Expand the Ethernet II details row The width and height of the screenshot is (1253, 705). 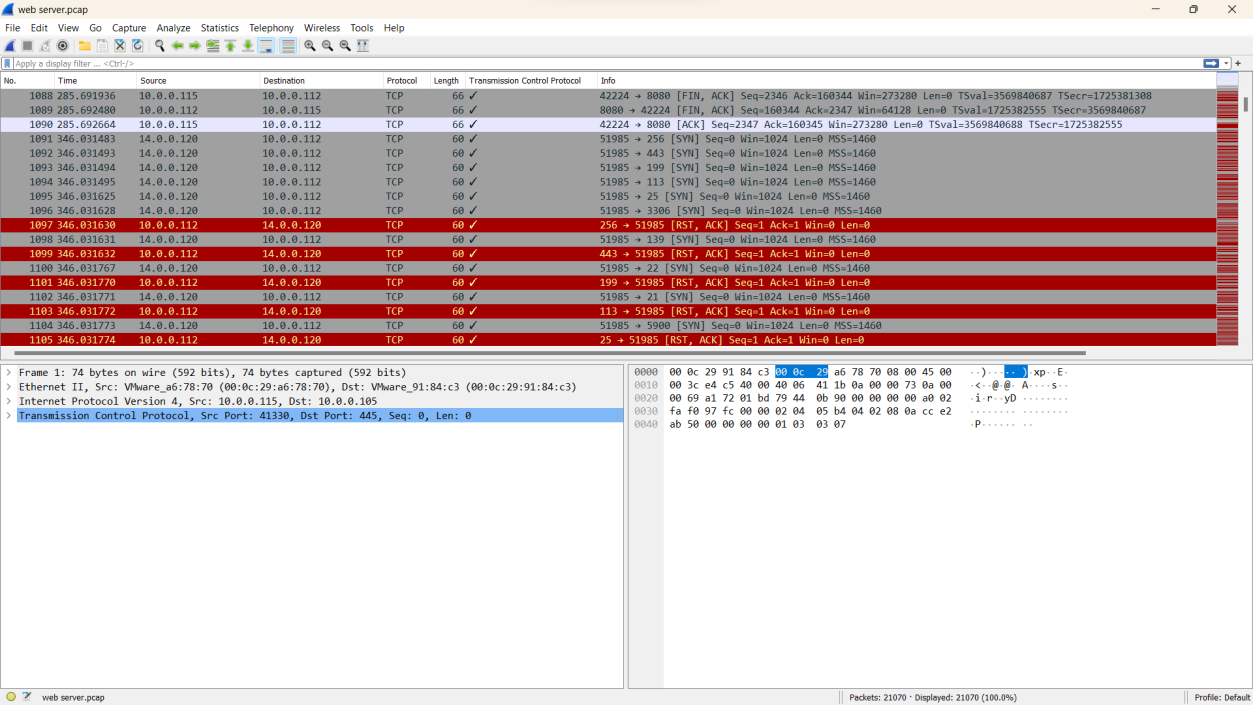tap(9, 387)
